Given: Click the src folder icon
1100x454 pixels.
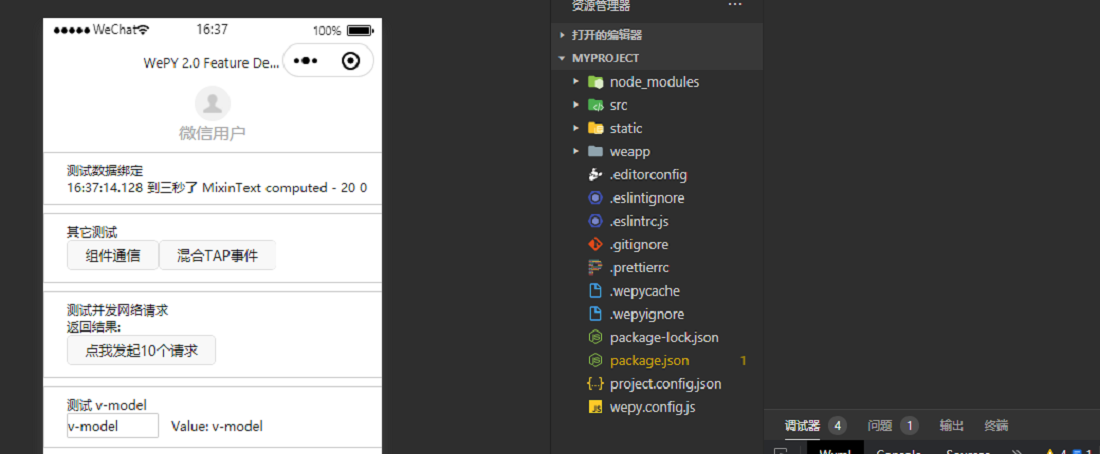Looking at the screenshot, I should click(x=595, y=105).
